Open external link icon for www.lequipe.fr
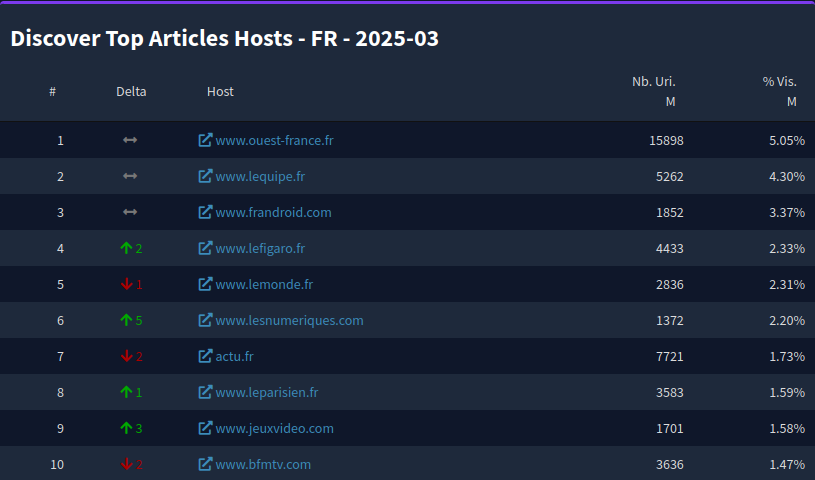Image resolution: width=815 pixels, height=480 pixels. pyautogui.click(x=205, y=176)
